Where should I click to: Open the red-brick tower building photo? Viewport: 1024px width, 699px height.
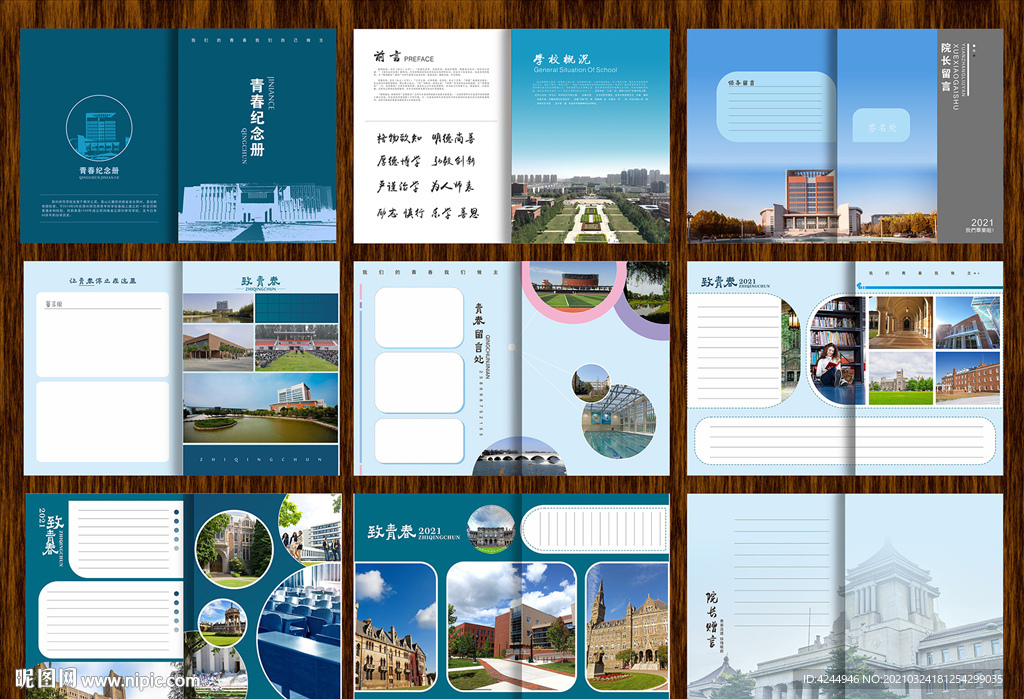[811, 203]
